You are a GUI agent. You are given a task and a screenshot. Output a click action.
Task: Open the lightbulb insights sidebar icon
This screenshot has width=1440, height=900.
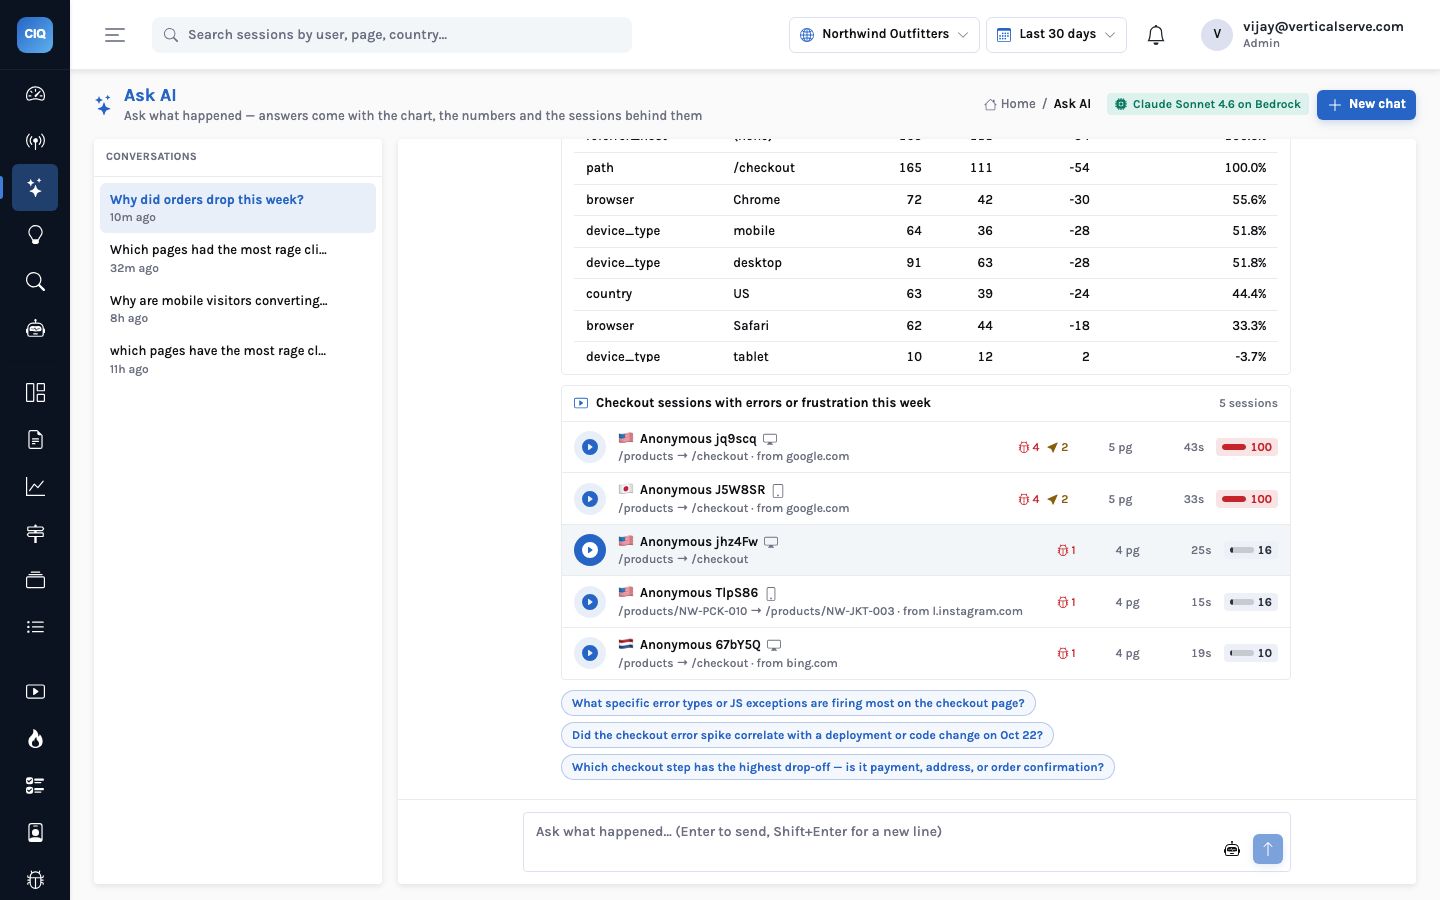point(35,235)
